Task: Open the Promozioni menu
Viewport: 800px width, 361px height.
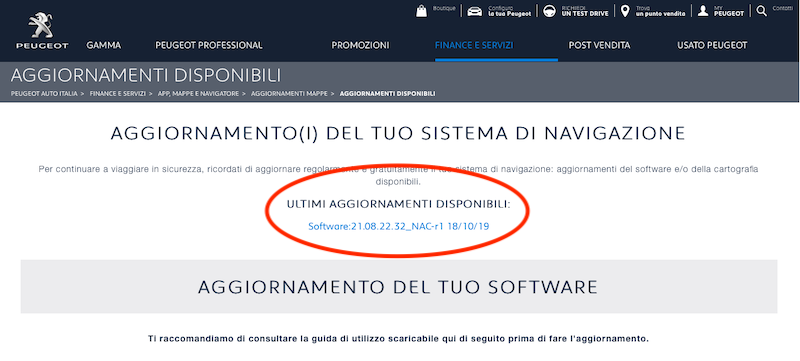Action: [x=360, y=45]
